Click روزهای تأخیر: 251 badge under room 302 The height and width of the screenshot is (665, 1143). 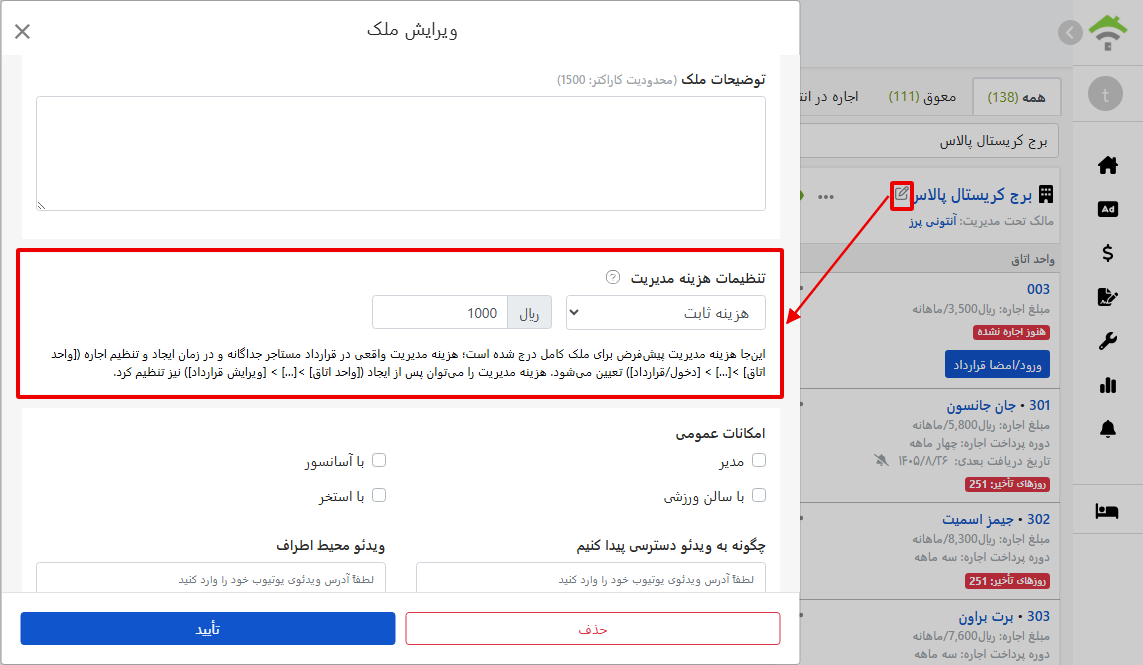click(x=1007, y=581)
